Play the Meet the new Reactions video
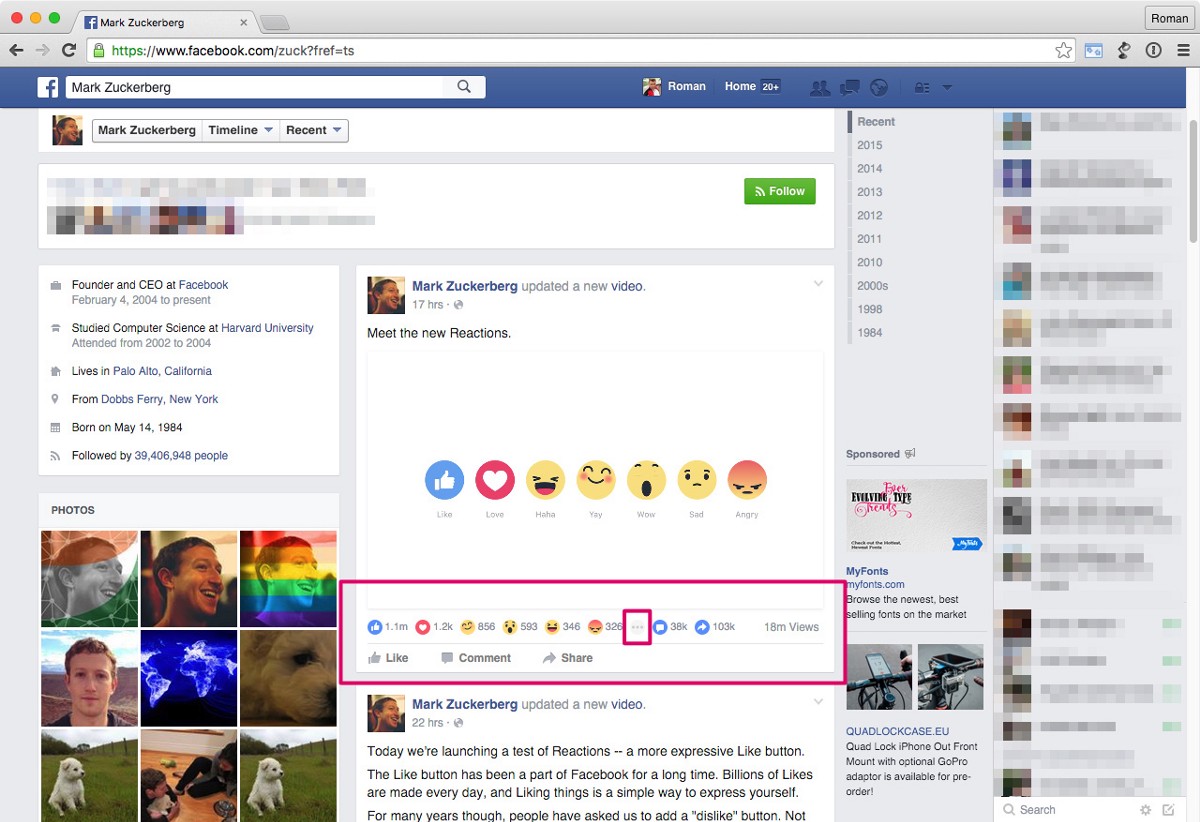Screen dimensions: 1200x822 (x=595, y=479)
